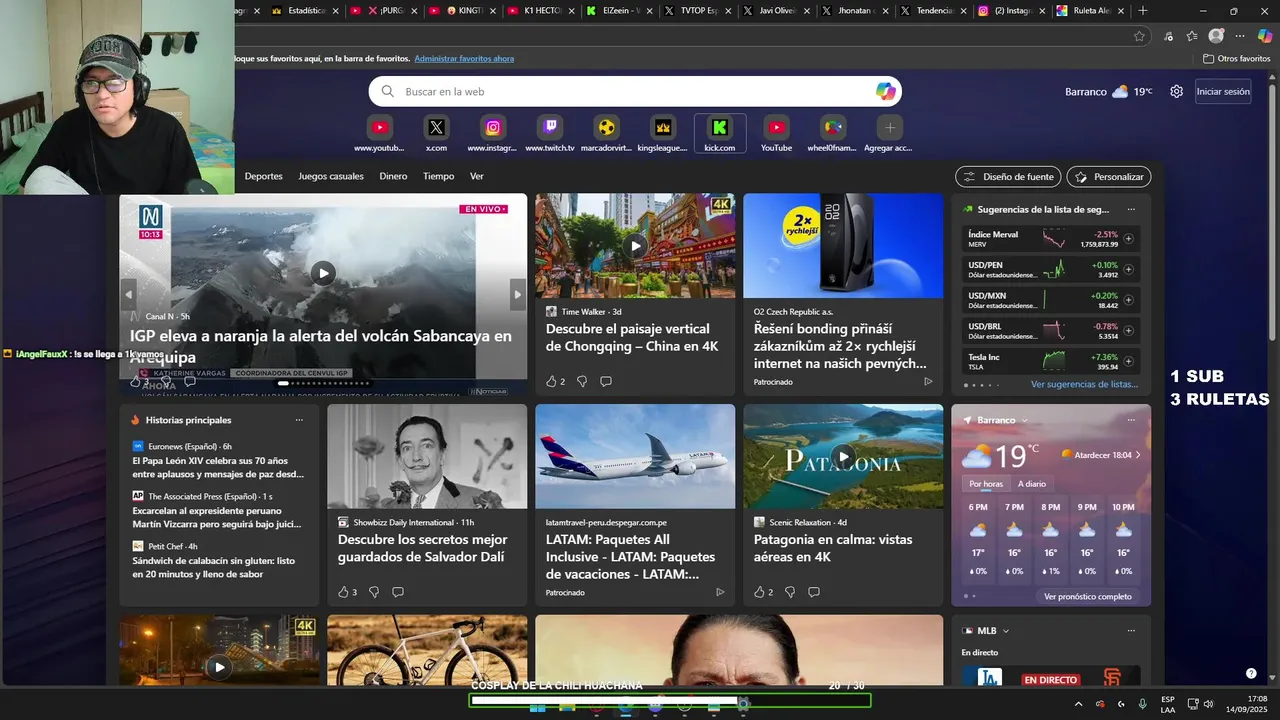Open the YouTube shortcut labeled www.youtub...

(x=380, y=134)
